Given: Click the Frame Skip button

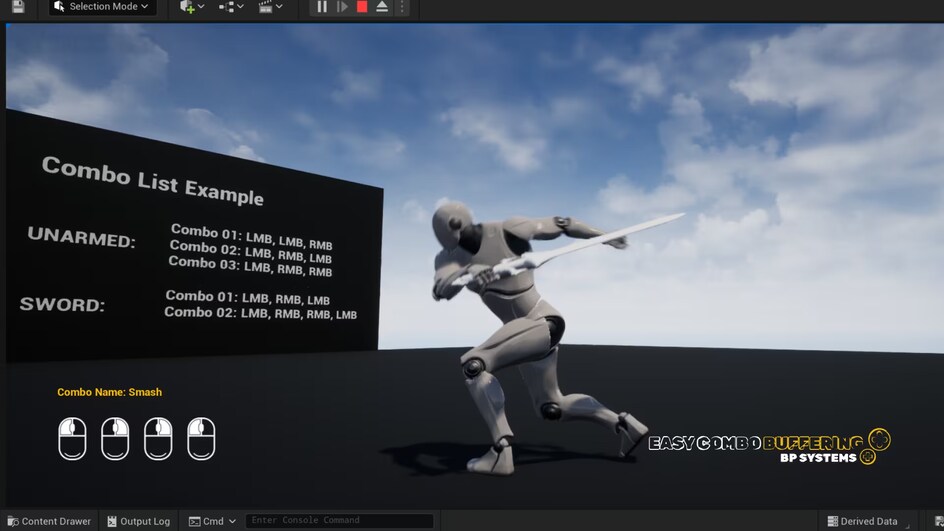Looking at the screenshot, I should 342,7.
